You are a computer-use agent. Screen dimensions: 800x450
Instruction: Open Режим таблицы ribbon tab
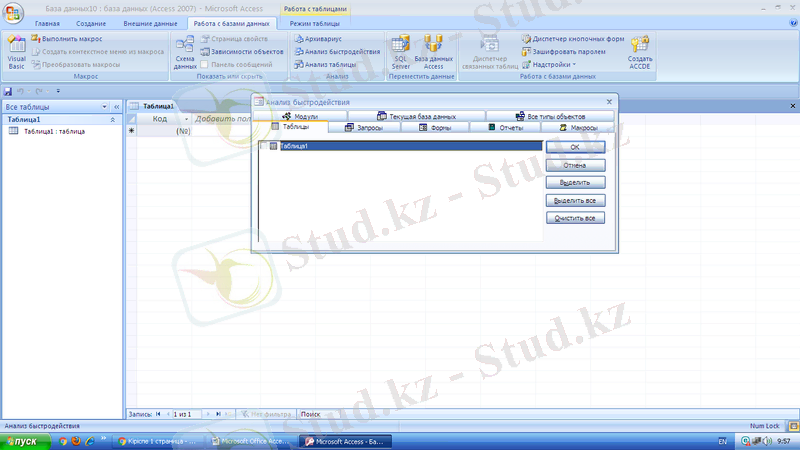point(314,23)
